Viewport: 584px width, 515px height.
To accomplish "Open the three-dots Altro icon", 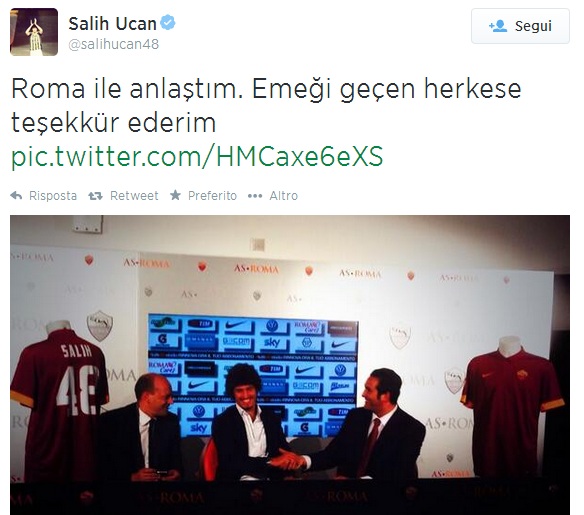I will 255,196.
